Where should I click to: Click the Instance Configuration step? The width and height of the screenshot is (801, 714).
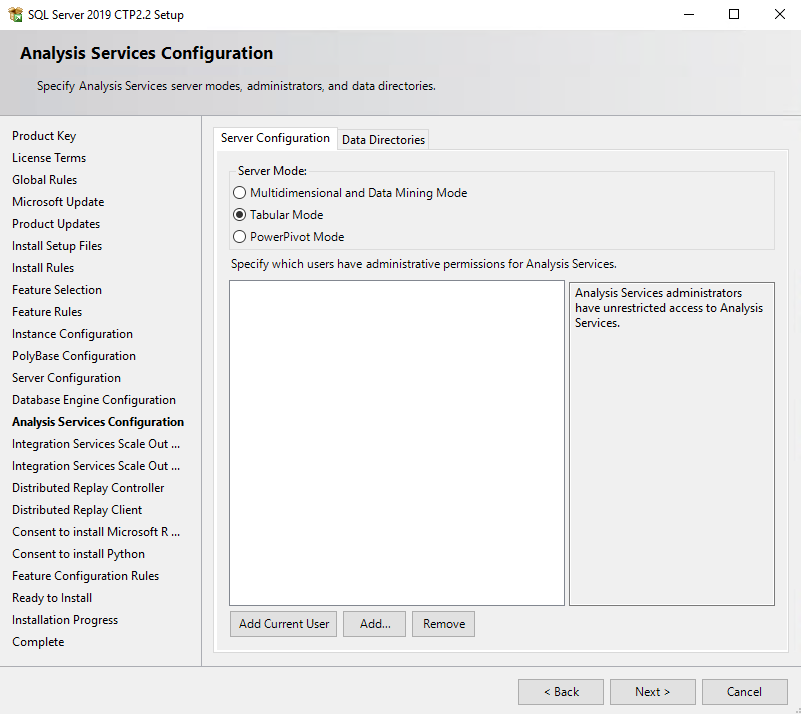click(73, 334)
